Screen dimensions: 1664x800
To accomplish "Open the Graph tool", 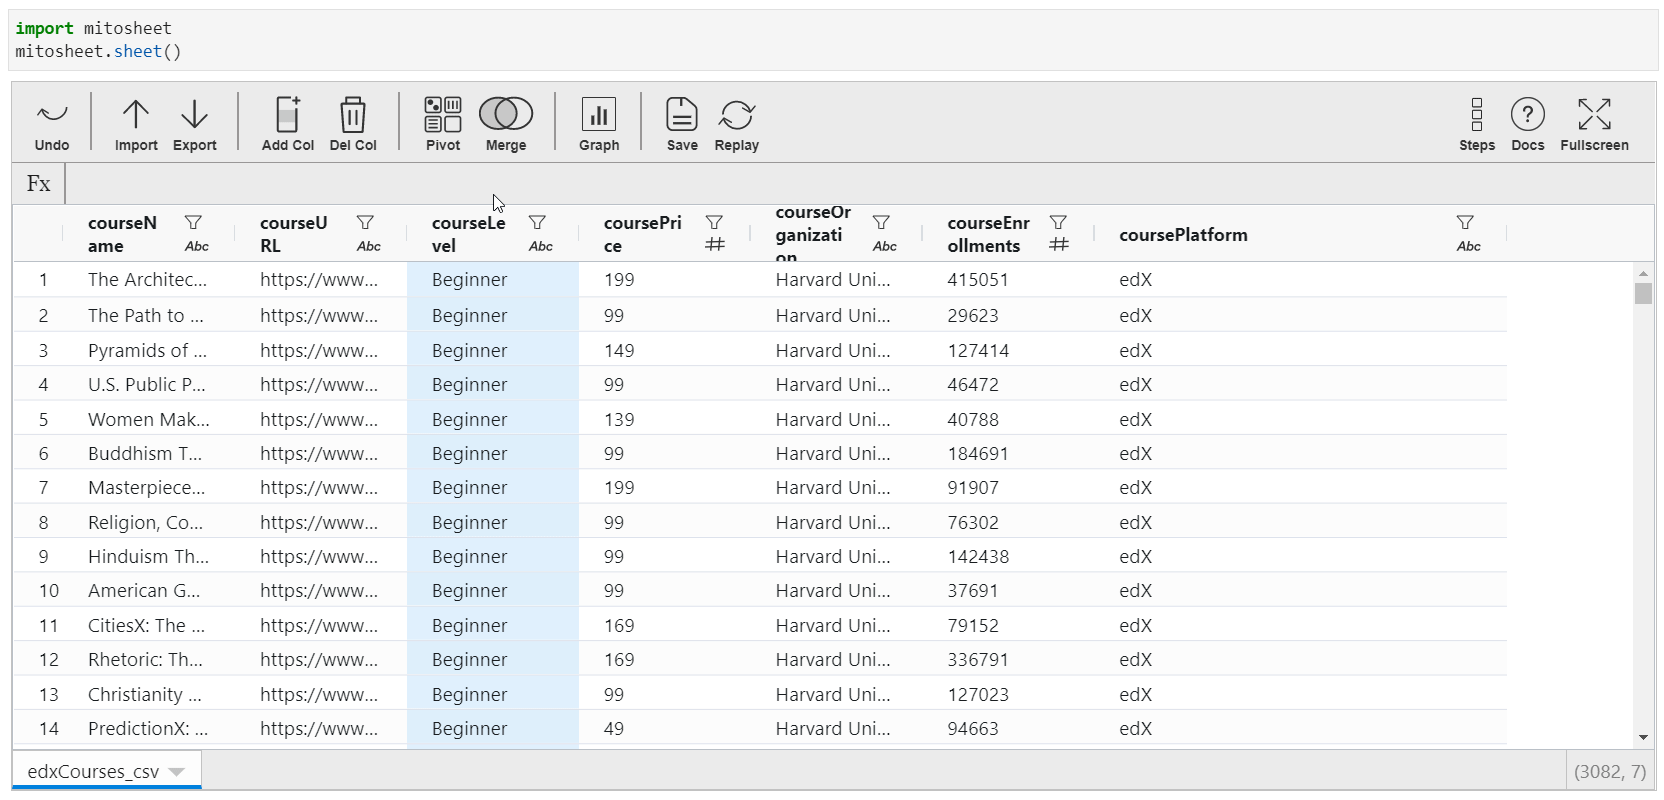I will click(x=599, y=123).
